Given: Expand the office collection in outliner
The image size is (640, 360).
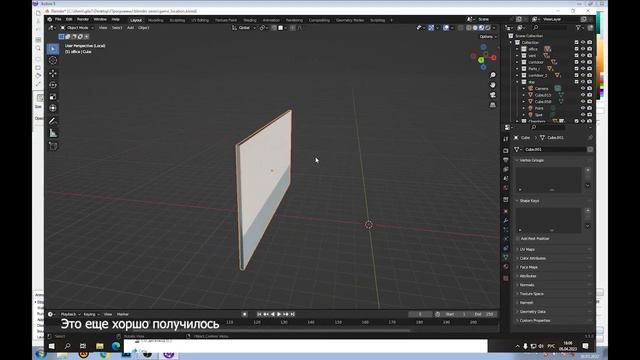Looking at the screenshot, I should pyautogui.click(x=517, y=49).
